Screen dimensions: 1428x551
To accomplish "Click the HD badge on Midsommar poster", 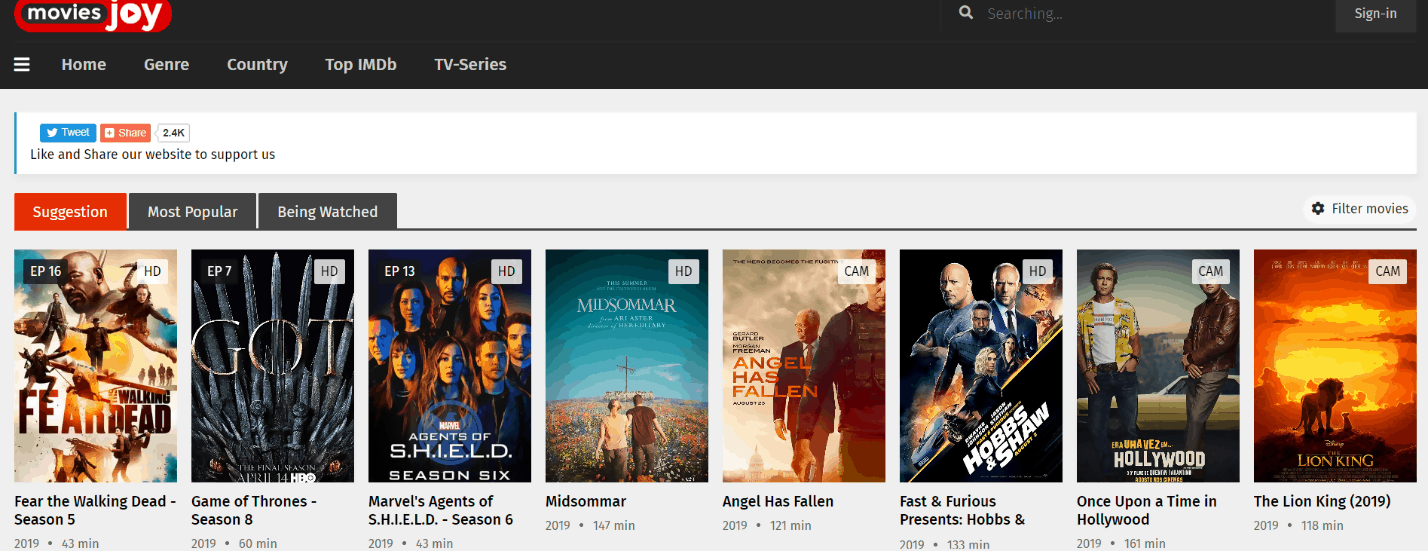I will tap(684, 271).
